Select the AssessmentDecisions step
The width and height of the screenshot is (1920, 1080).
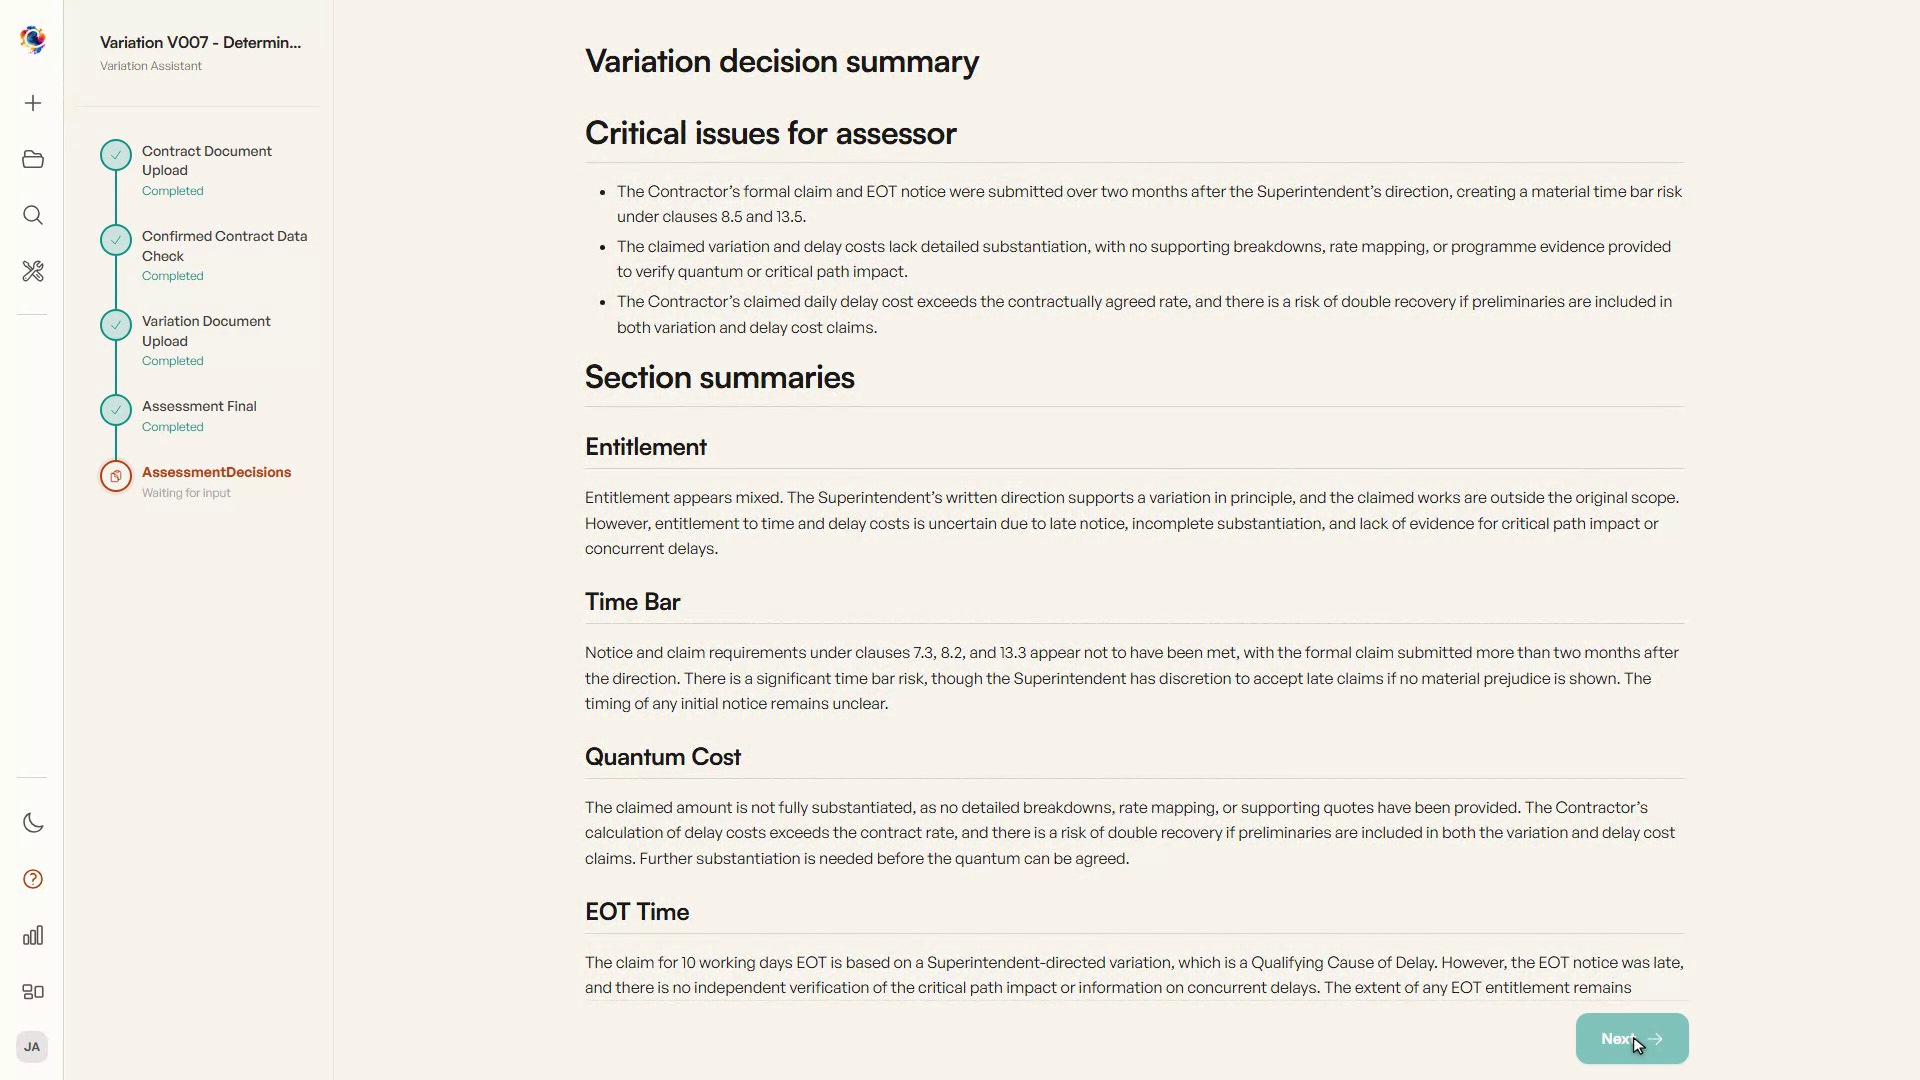pyautogui.click(x=205, y=481)
